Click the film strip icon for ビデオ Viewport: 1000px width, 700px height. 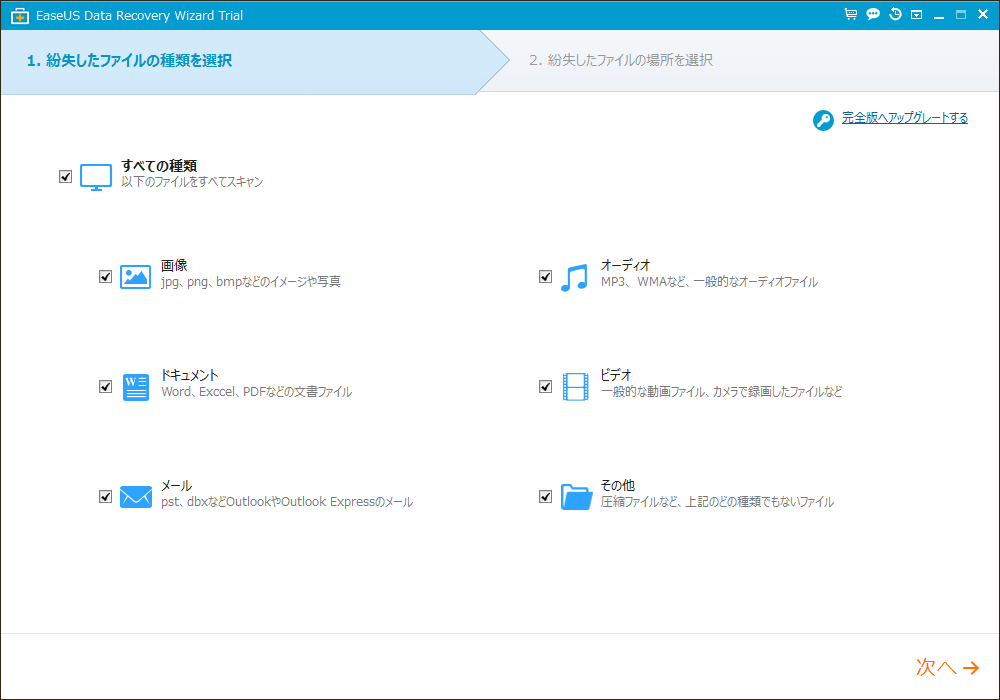tap(575, 387)
